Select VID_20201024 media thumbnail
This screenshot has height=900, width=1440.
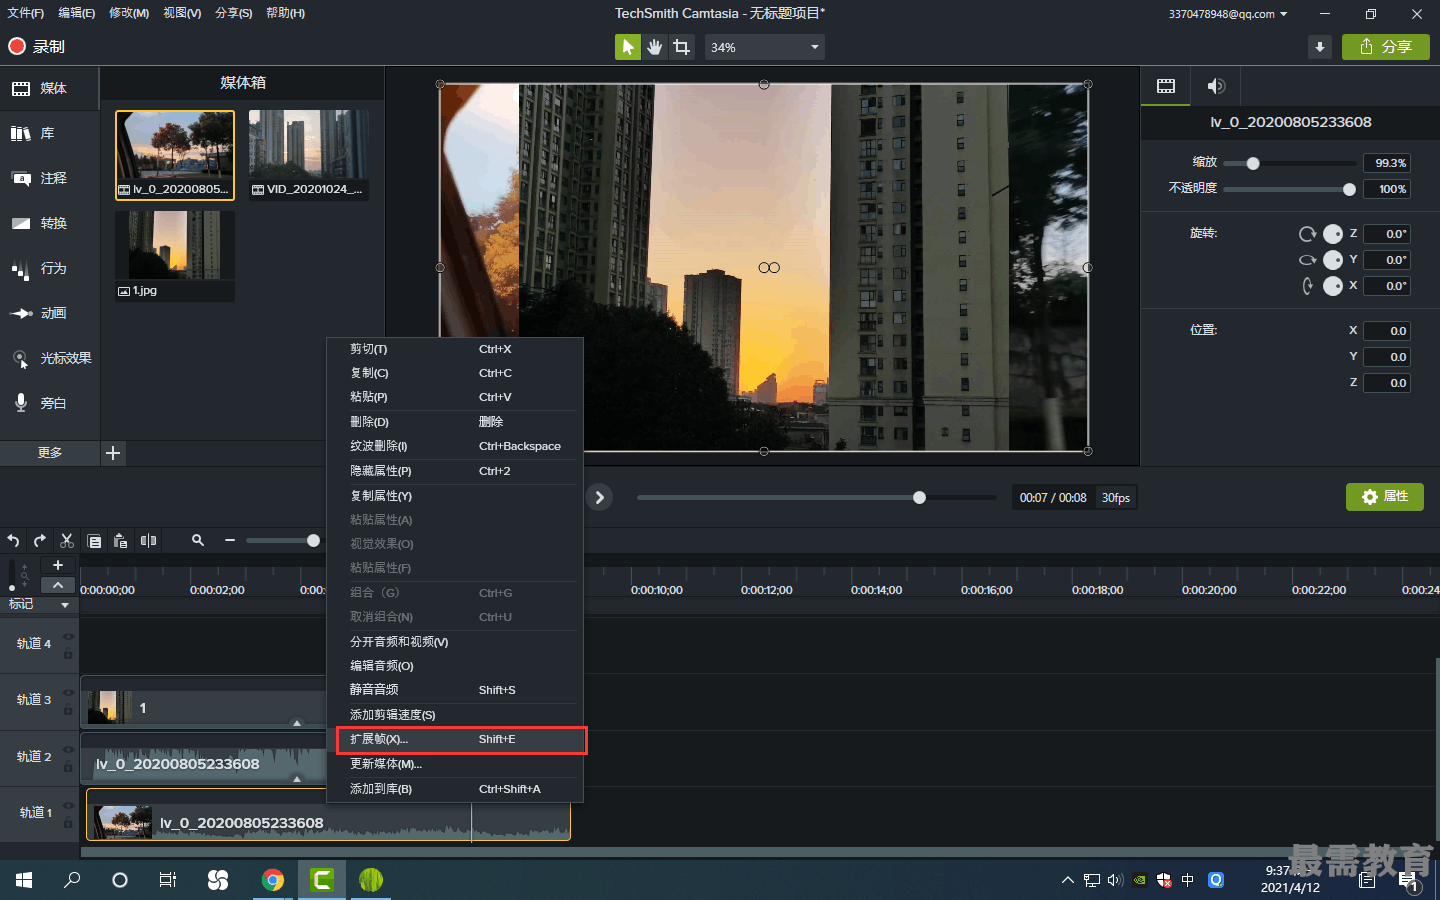[x=308, y=155]
